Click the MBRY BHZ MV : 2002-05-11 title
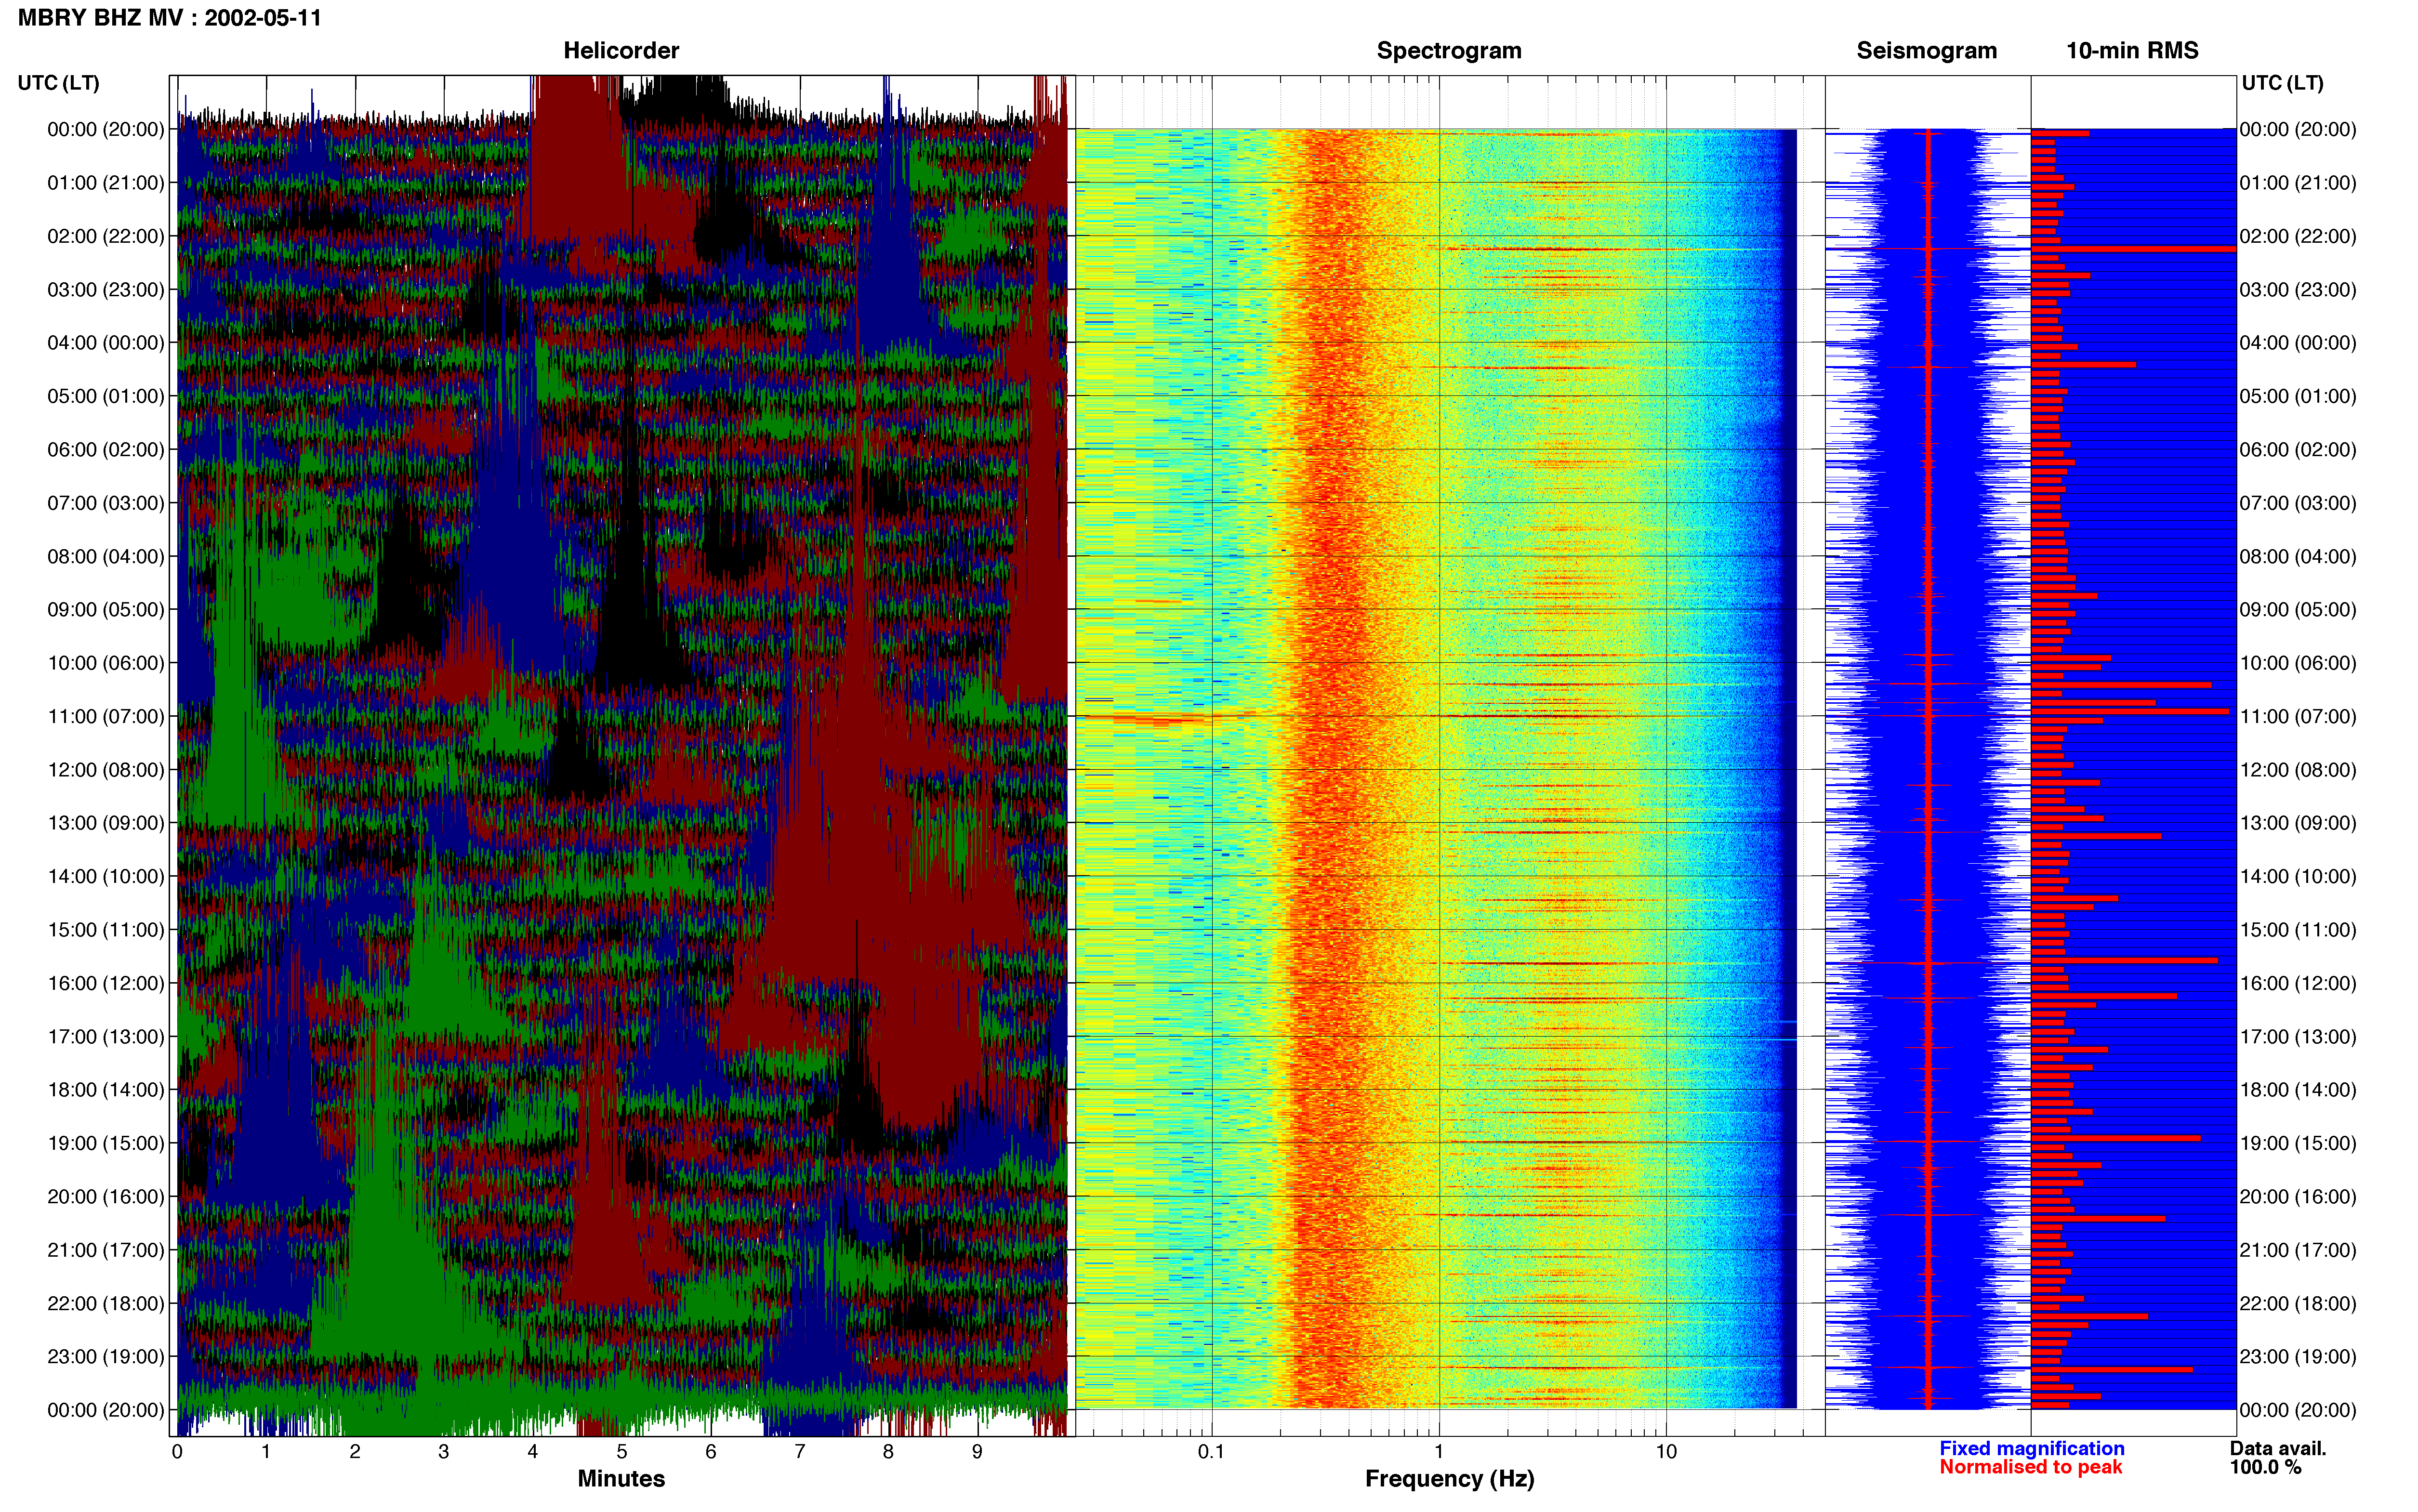The width and height of the screenshot is (2418, 1512). tap(169, 18)
